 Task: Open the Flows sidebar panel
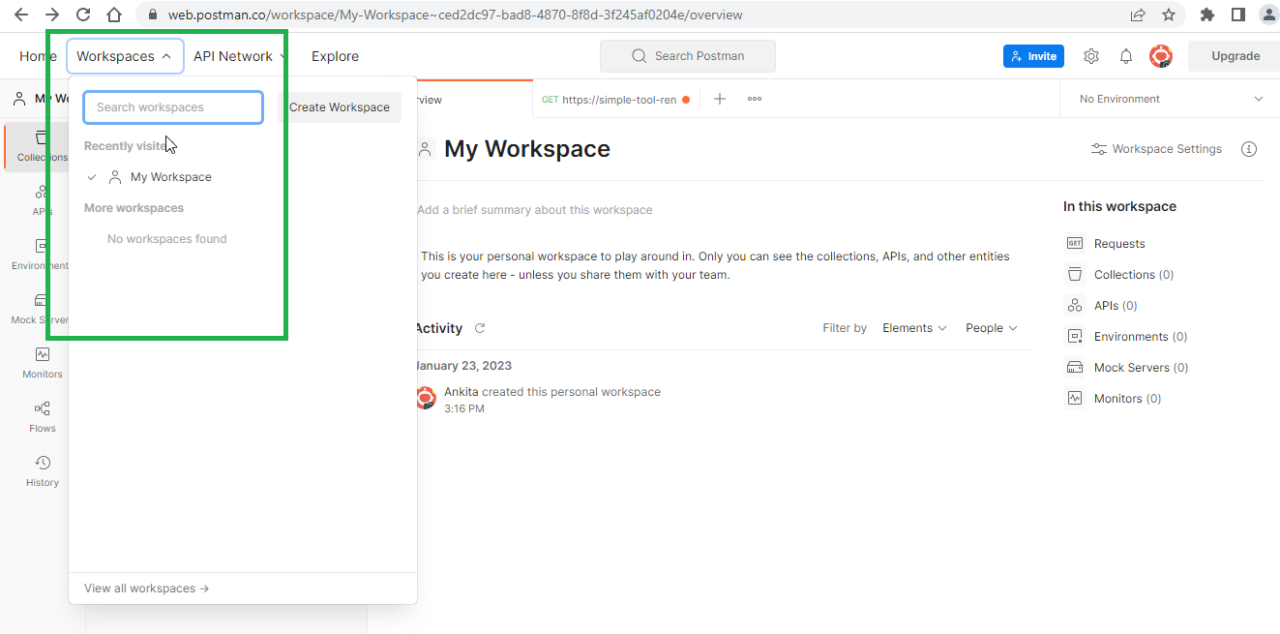coord(42,415)
